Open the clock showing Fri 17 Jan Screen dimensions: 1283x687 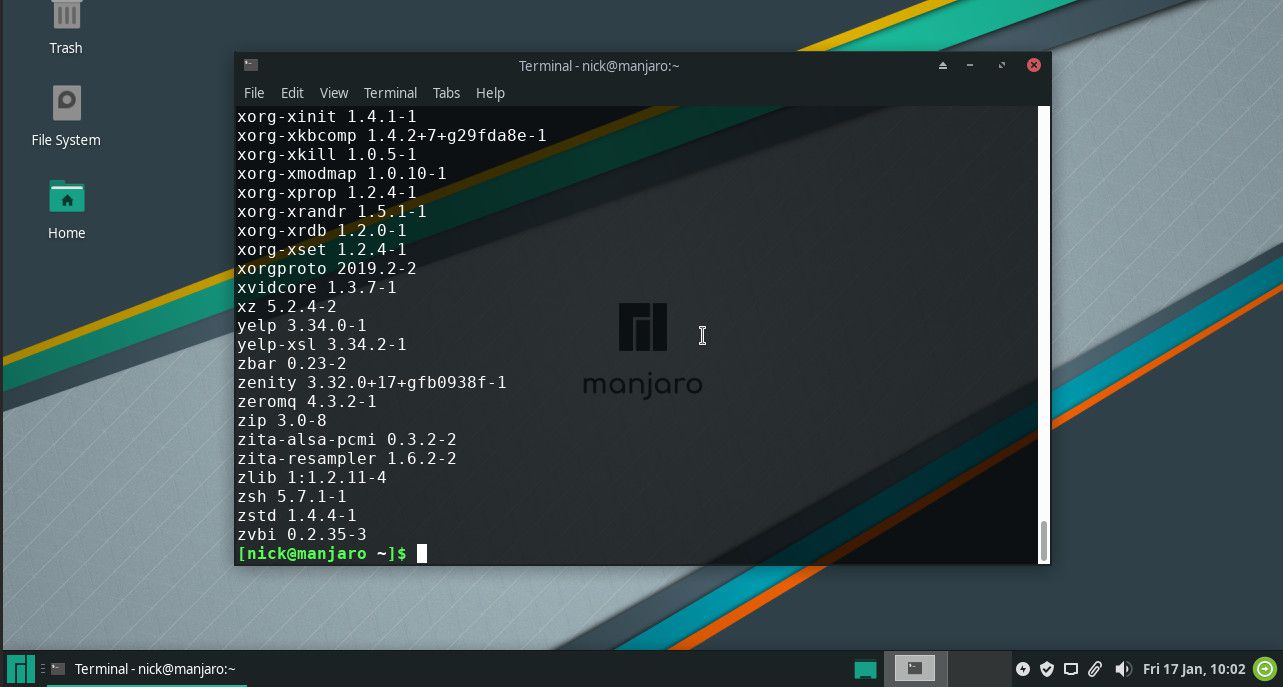(1193, 669)
